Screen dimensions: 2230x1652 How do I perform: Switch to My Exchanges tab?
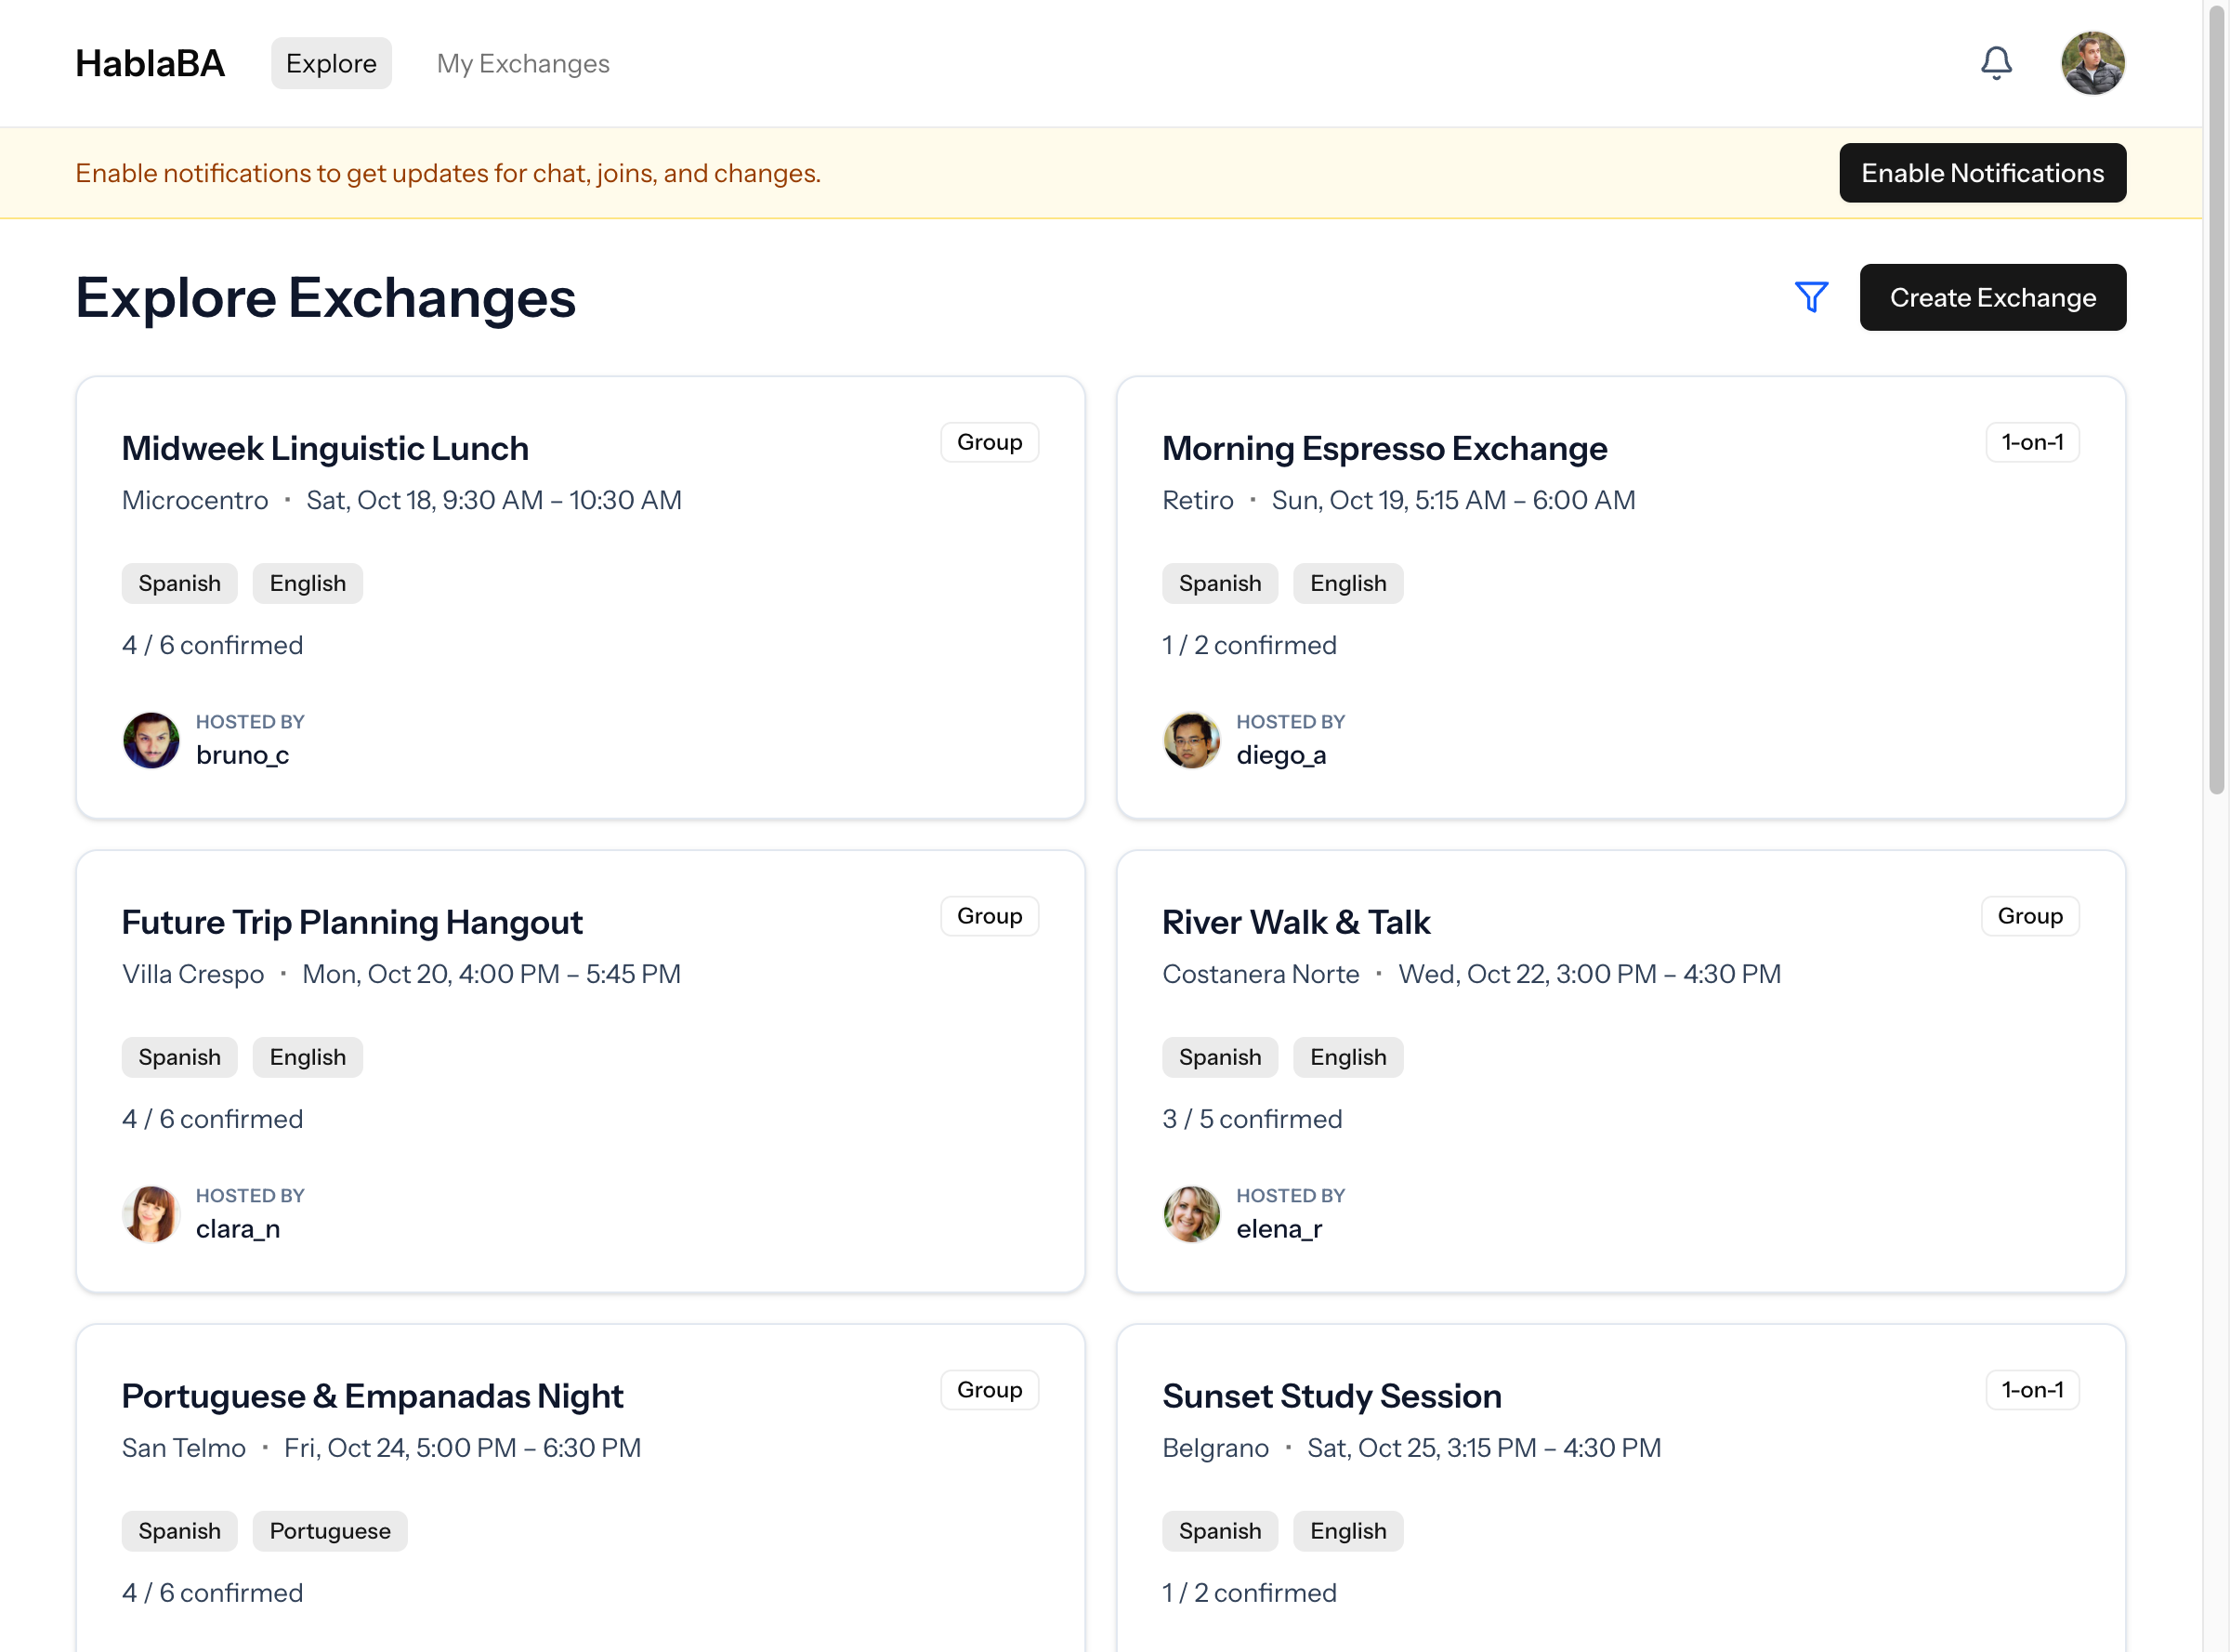(523, 63)
